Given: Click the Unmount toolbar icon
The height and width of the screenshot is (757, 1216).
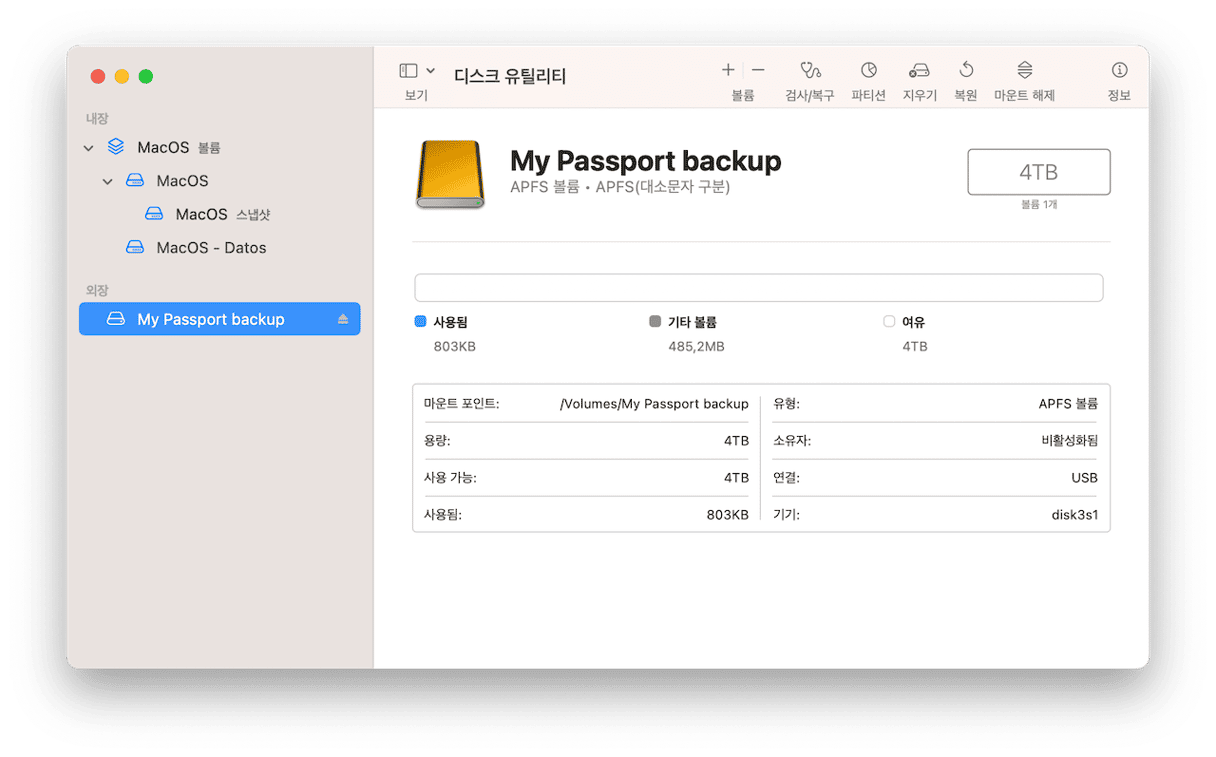Looking at the screenshot, I should [1024, 70].
